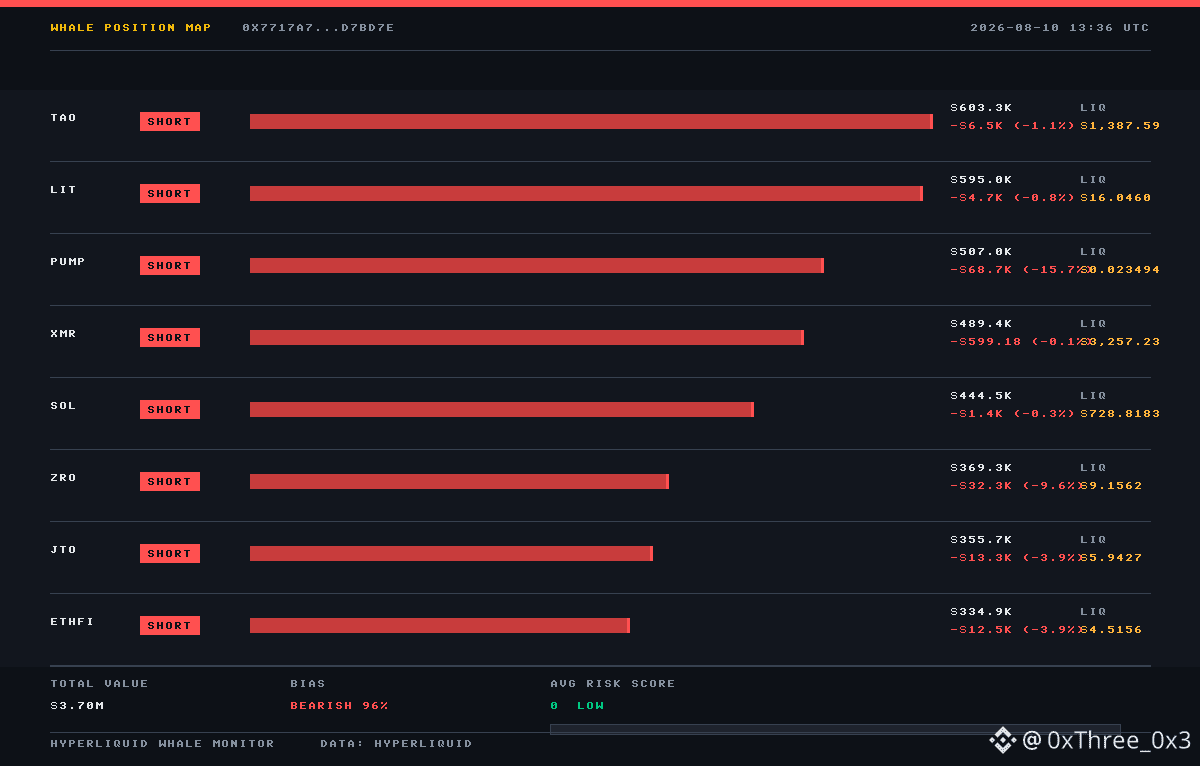
Task: Click the $507.0K PUMP position value
Action: pos(981,252)
